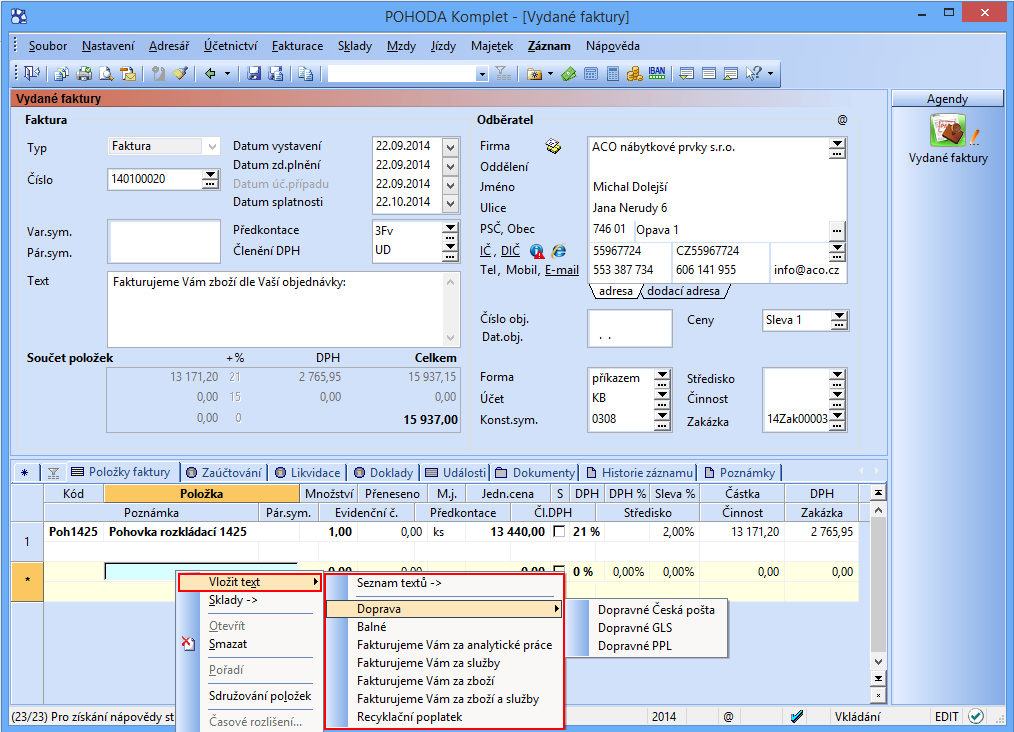Click the Internet Explorer icon beside DIČ
This screenshot has height=732, width=1014.
pyautogui.click(x=559, y=251)
